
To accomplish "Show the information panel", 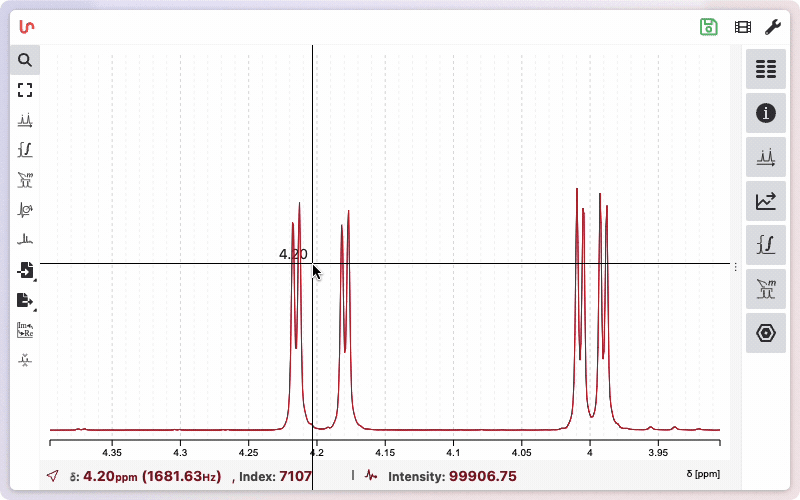I will click(766, 113).
